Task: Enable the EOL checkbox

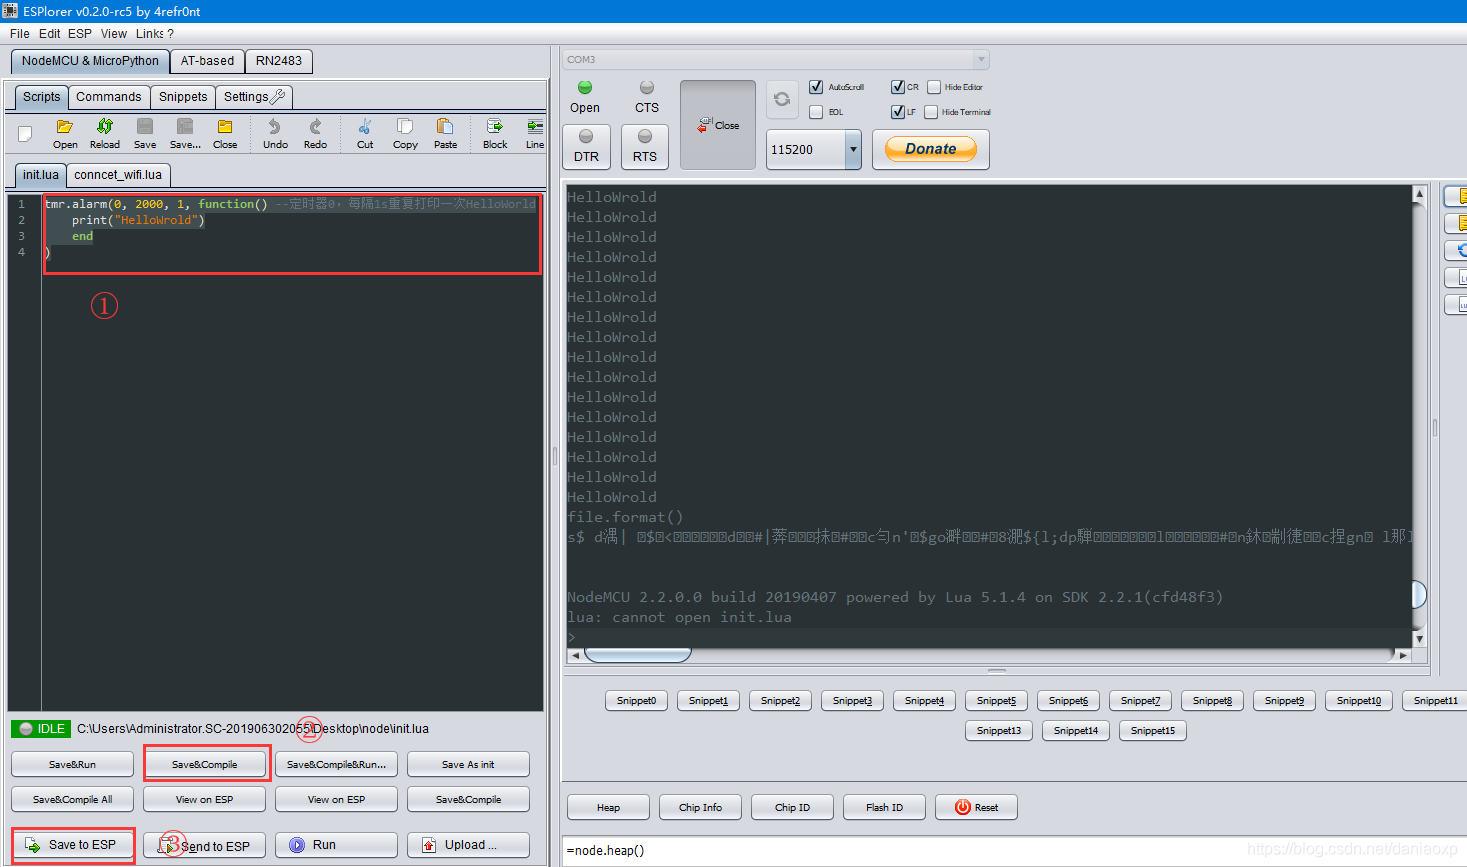Action: [x=815, y=112]
